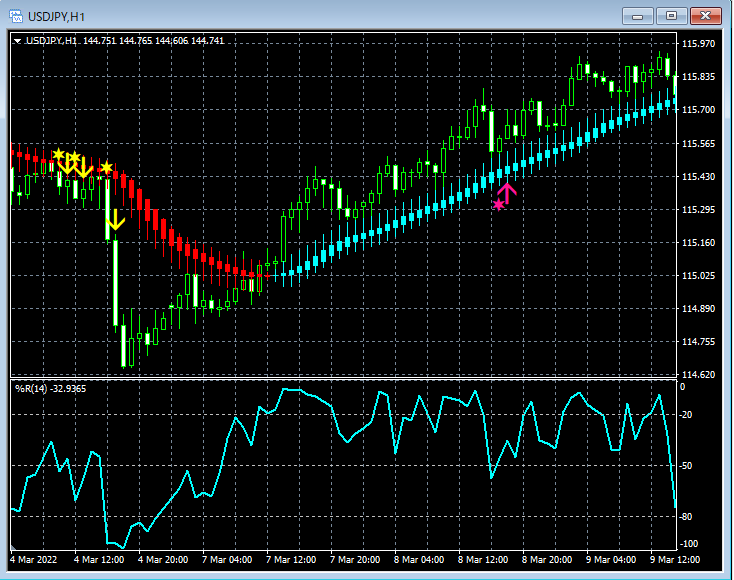The image size is (734, 580).
Task: Click price label 115.565 on price scale
Action: pyautogui.click(x=698, y=143)
